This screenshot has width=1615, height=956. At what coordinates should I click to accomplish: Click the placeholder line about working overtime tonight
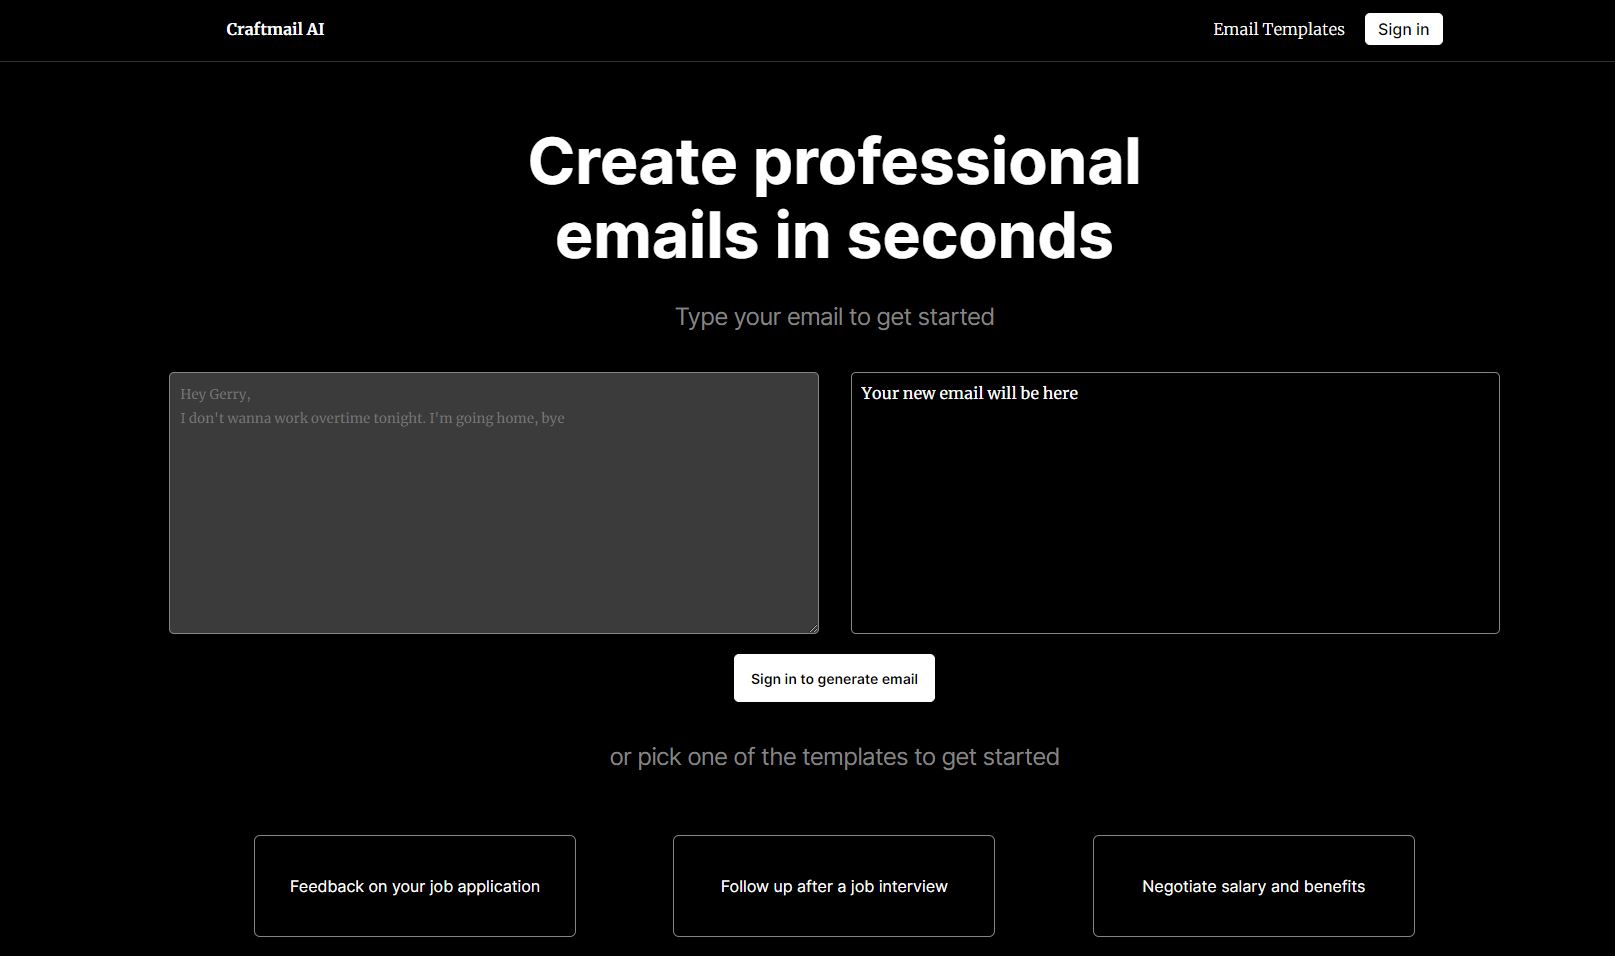pos(372,418)
